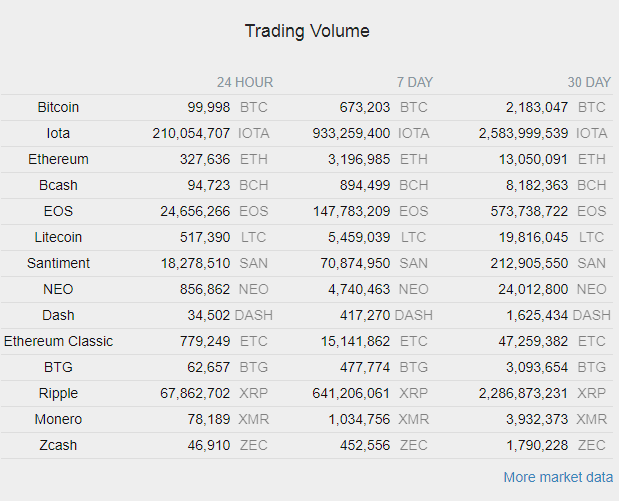Viewport: 619px width, 501px height.
Task: Click the Dash currency name
Action: point(58,315)
